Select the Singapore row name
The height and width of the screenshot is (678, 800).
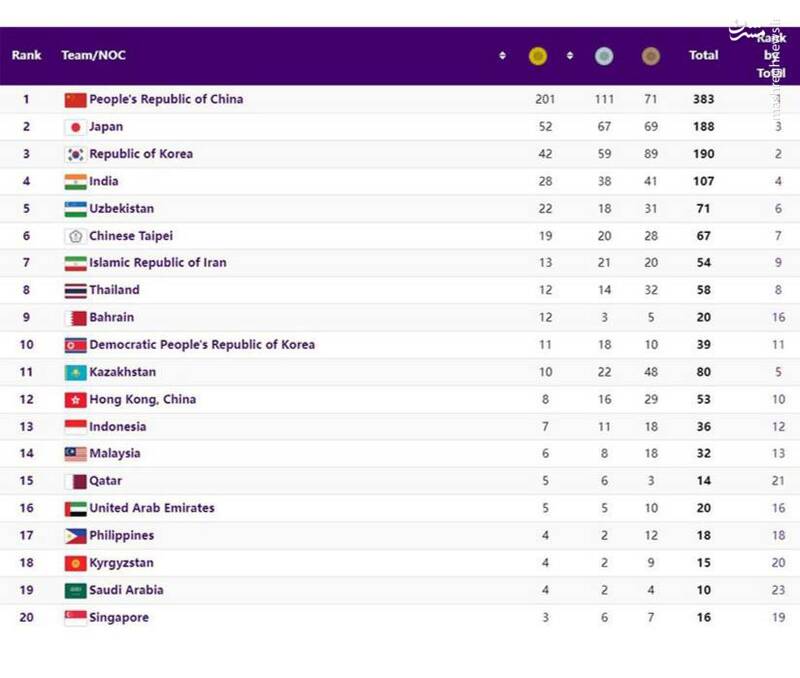tap(119, 618)
